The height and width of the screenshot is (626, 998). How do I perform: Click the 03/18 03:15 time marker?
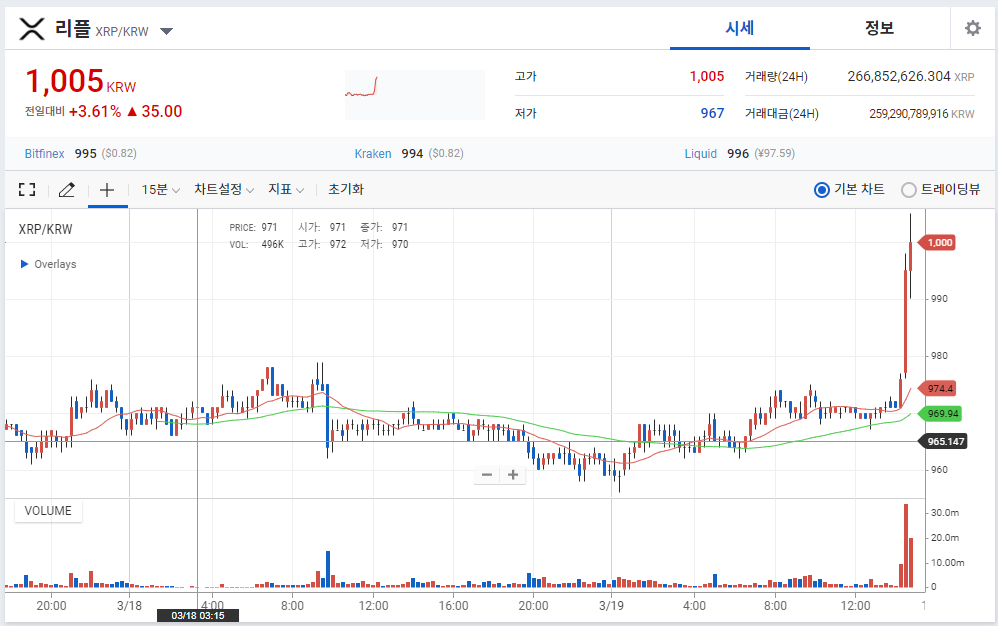(198, 615)
